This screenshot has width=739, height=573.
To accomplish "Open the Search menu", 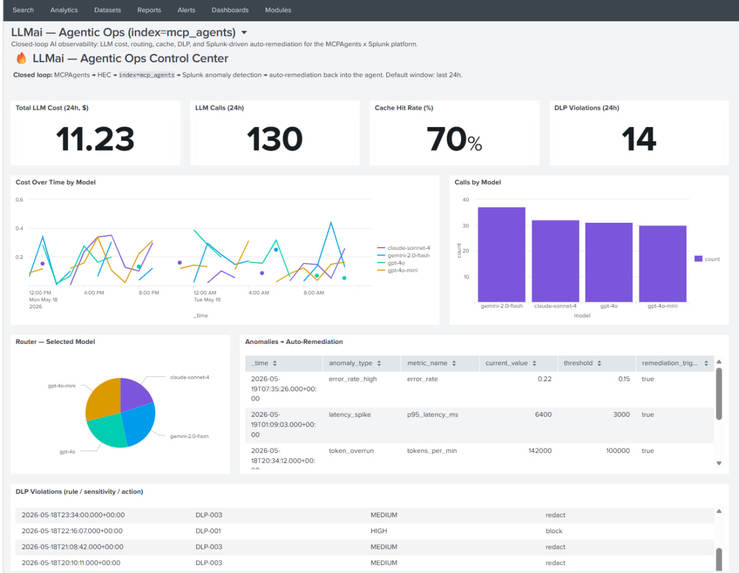I will (x=23, y=10).
